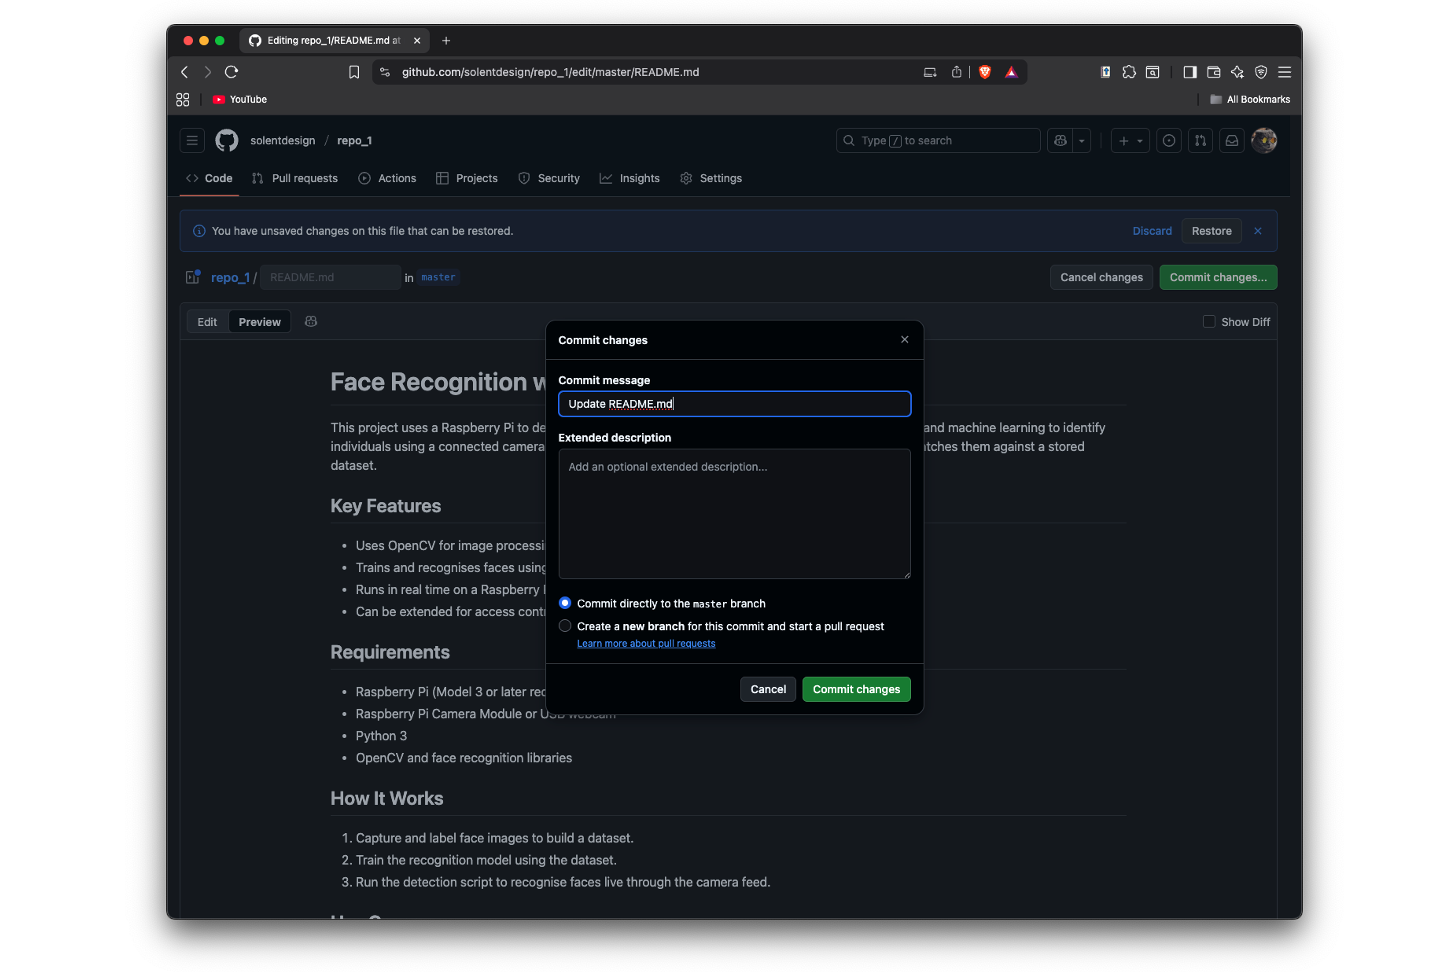Image resolution: width=1434 pixels, height=972 pixels.
Task: Open pull requests icon in header
Action: pos(1200,141)
